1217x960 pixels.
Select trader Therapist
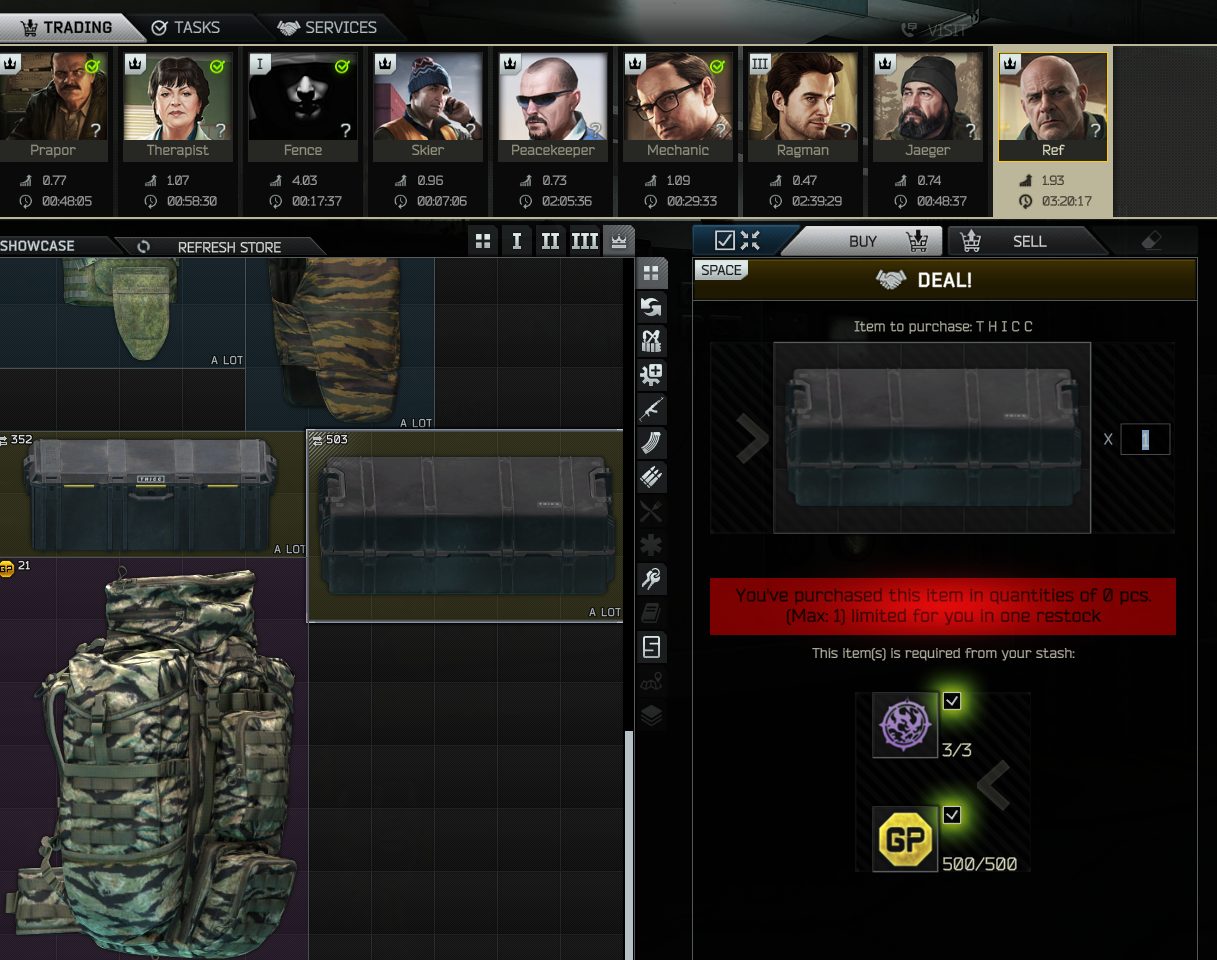tap(177, 107)
